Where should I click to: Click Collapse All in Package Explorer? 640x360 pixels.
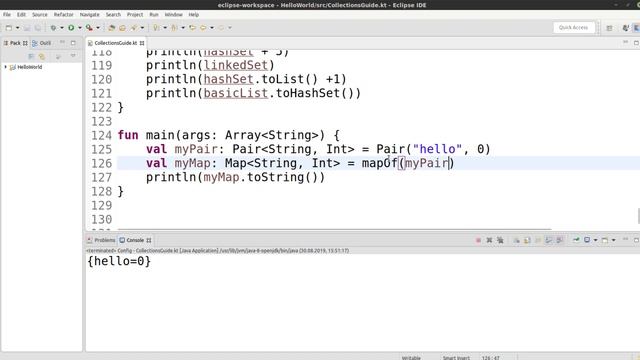coord(31,56)
